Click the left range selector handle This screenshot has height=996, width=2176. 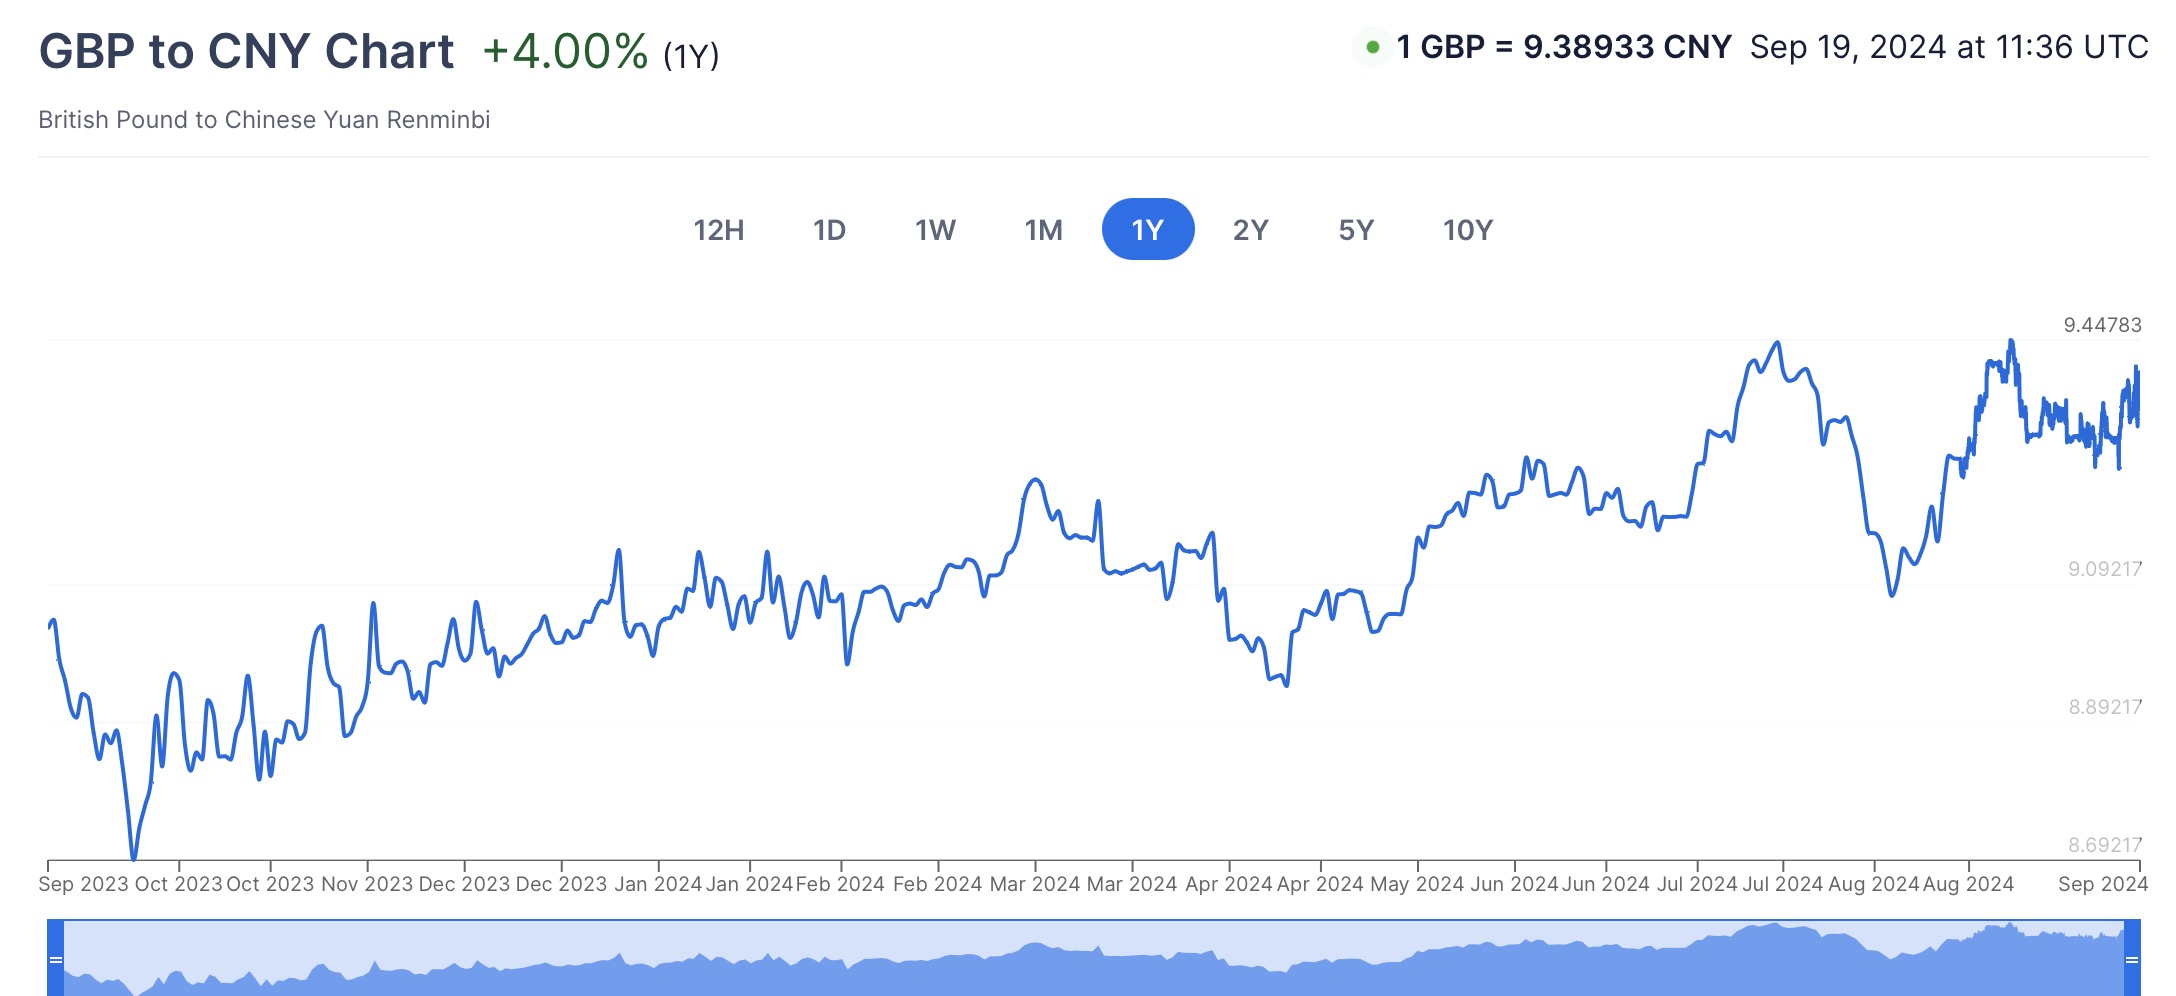click(56, 959)
